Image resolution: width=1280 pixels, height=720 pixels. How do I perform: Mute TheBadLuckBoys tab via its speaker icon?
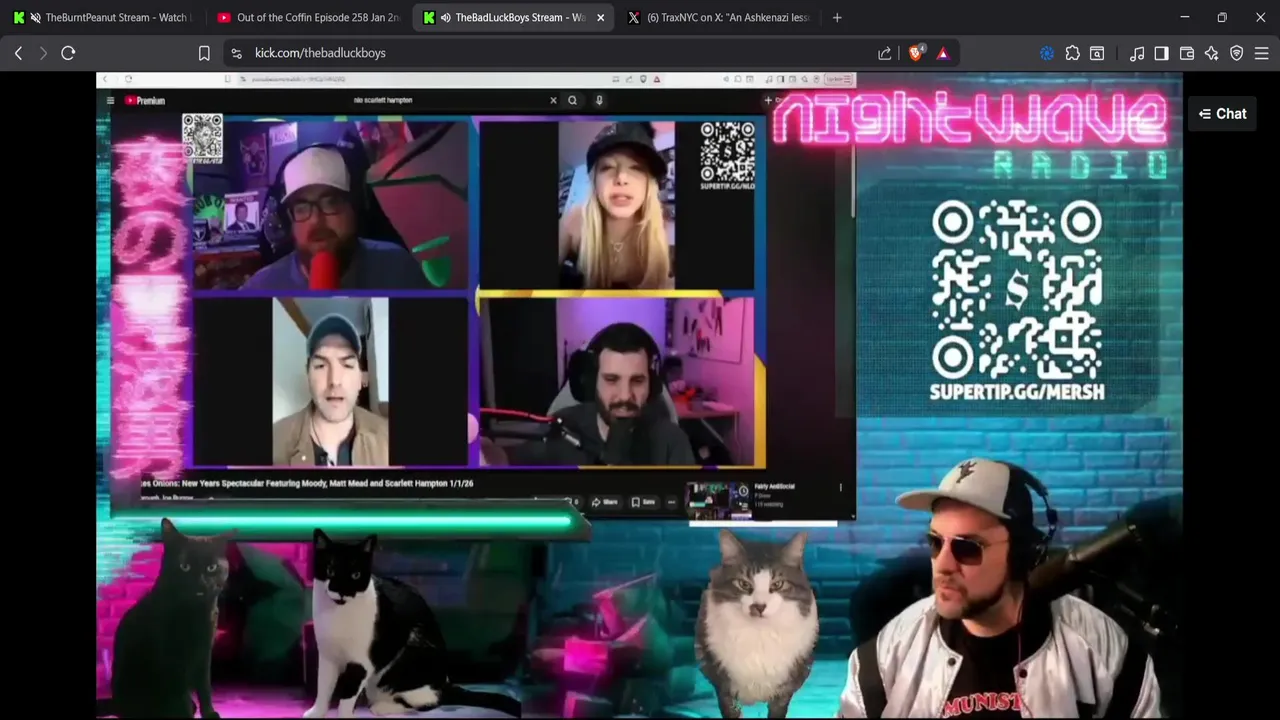click(445, 17)
